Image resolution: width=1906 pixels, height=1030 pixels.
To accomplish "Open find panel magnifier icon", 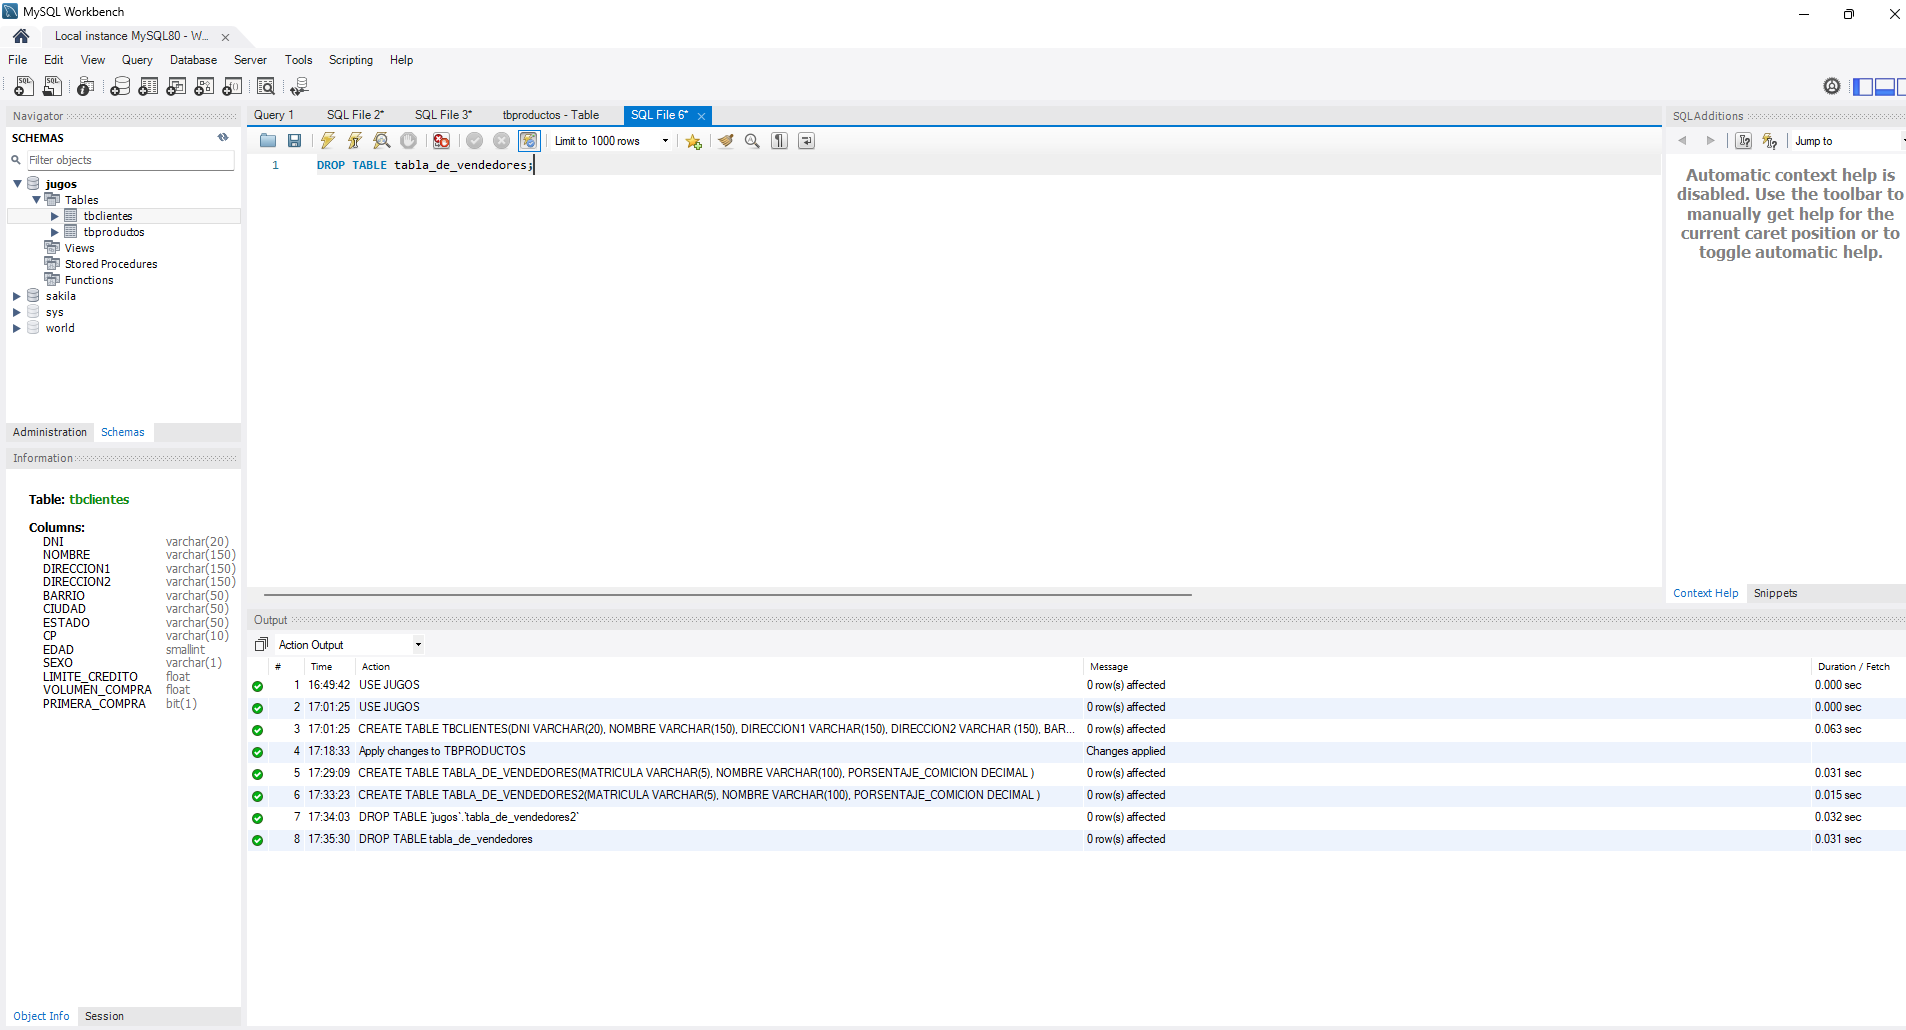I will pos(752,141).
